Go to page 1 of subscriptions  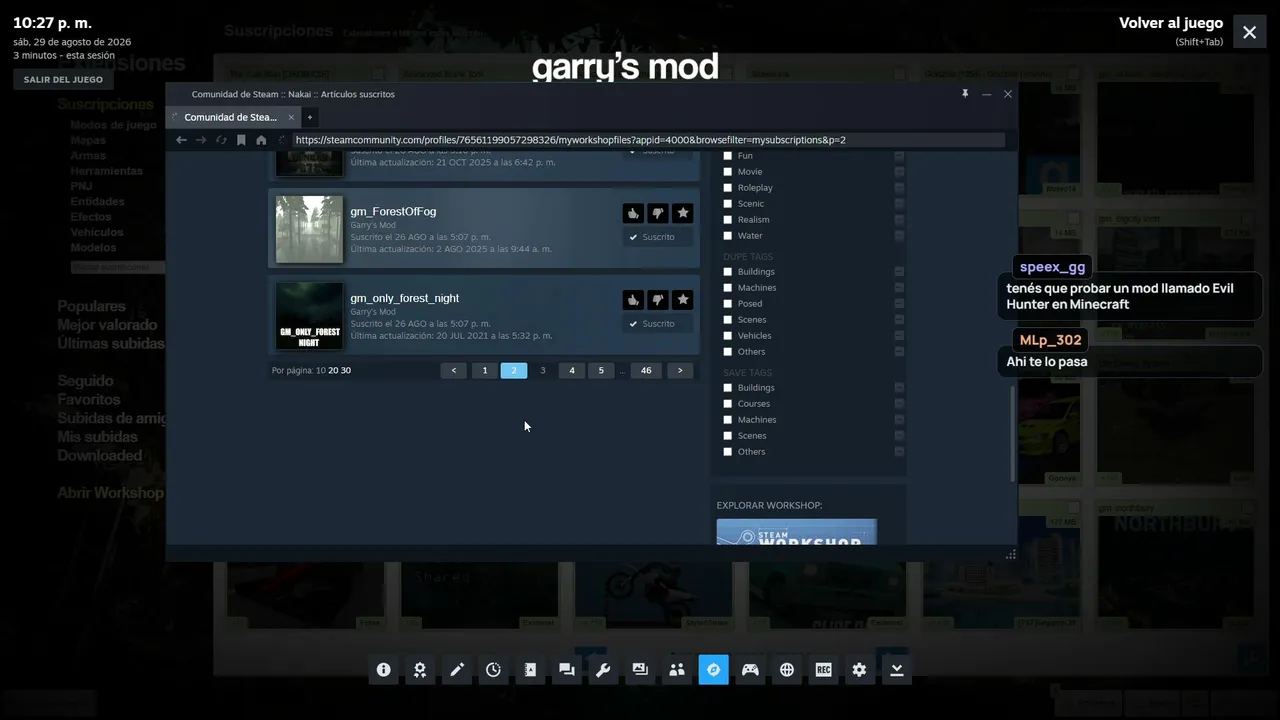coord(485,370)
